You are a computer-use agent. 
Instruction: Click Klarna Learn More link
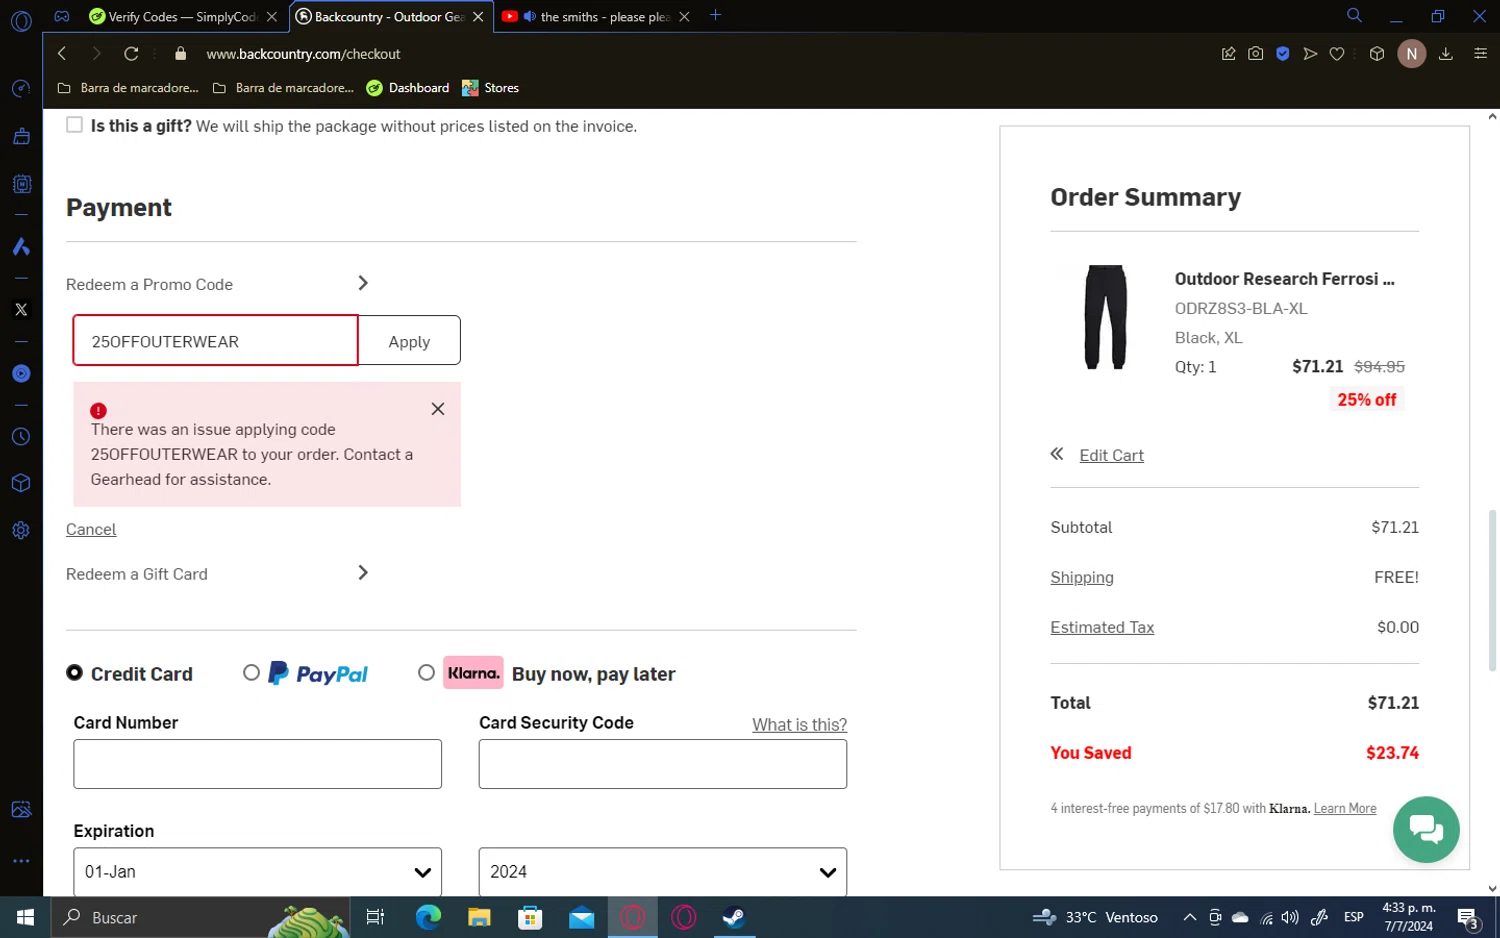1345,808
